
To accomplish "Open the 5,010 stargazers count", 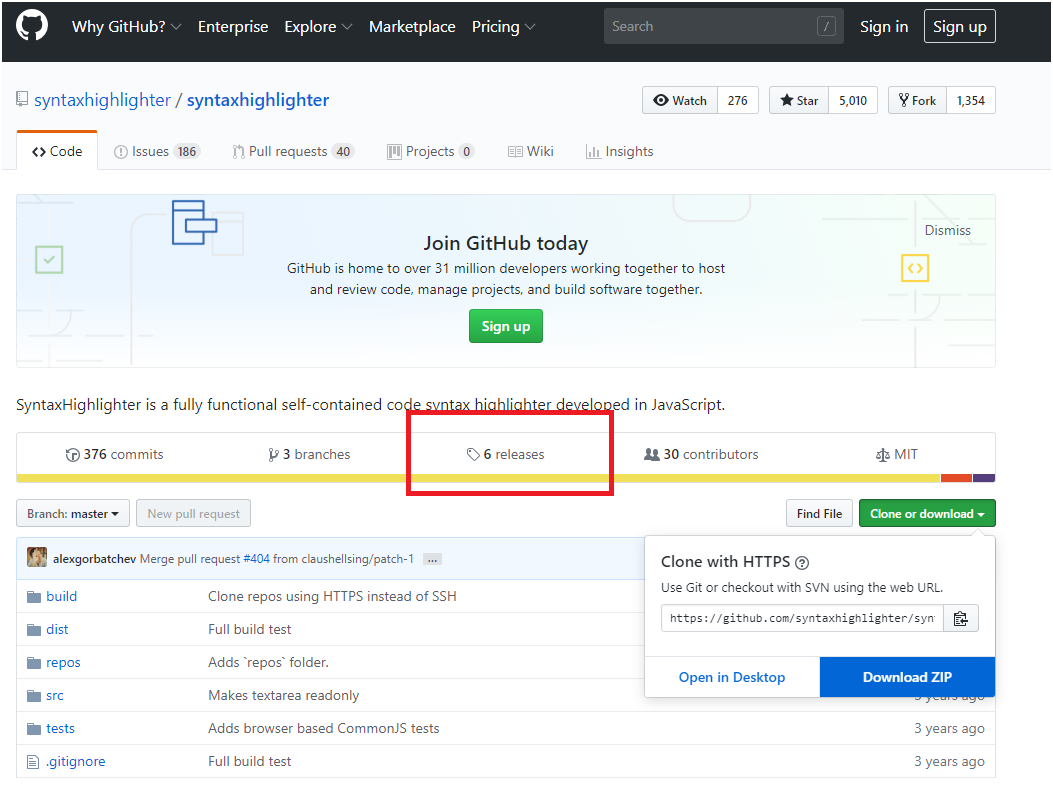I will click(853, 100).
